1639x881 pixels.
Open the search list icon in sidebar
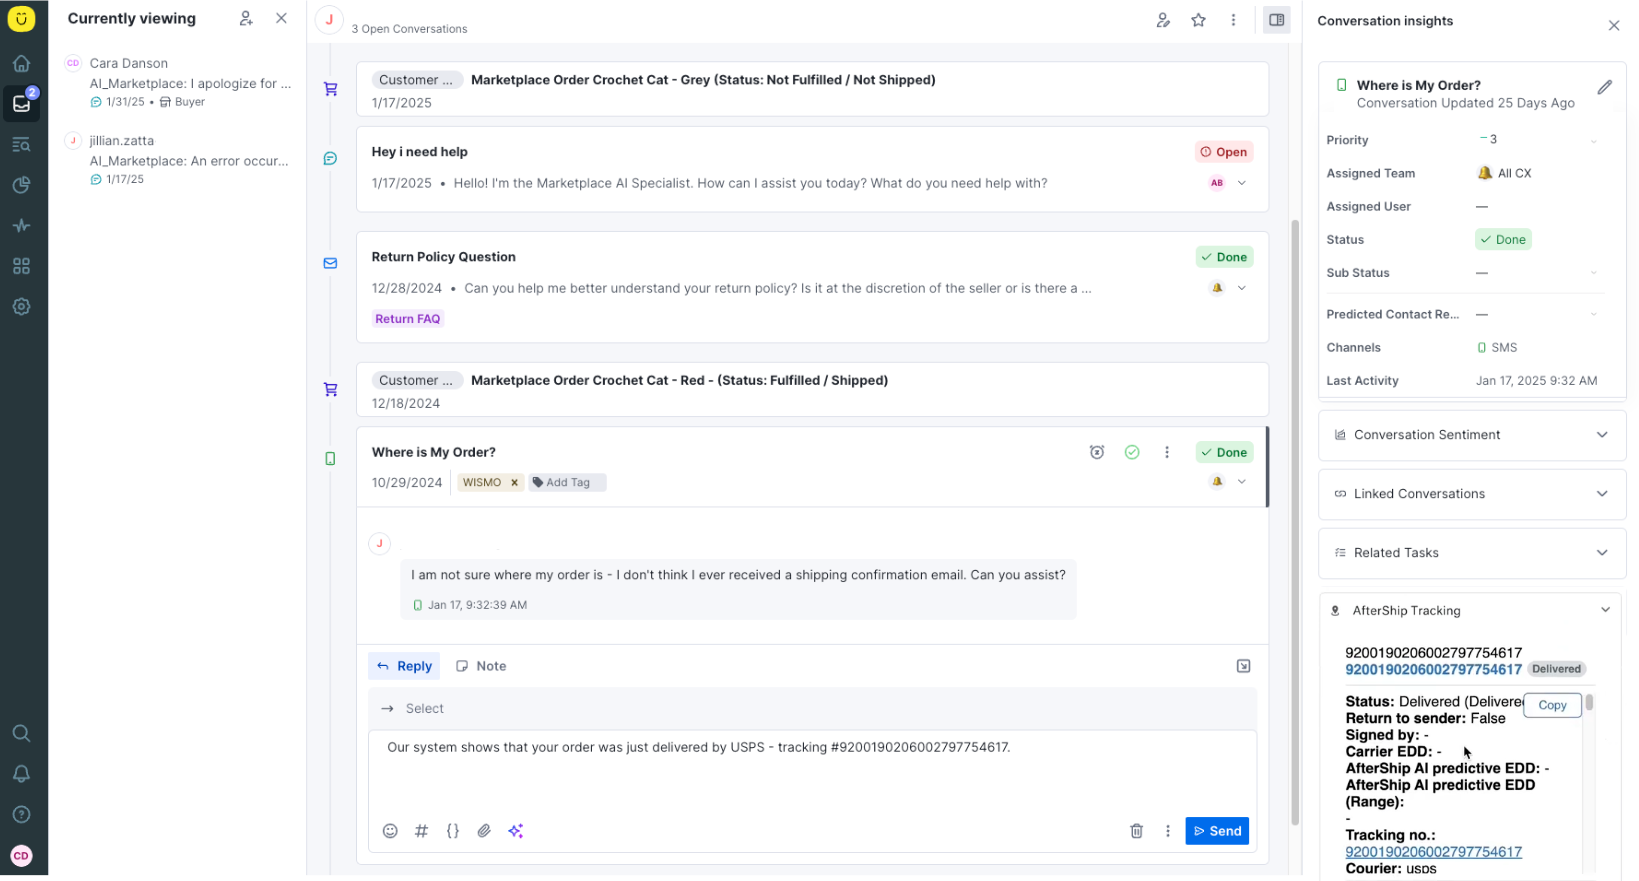click(x=21, y=145)
